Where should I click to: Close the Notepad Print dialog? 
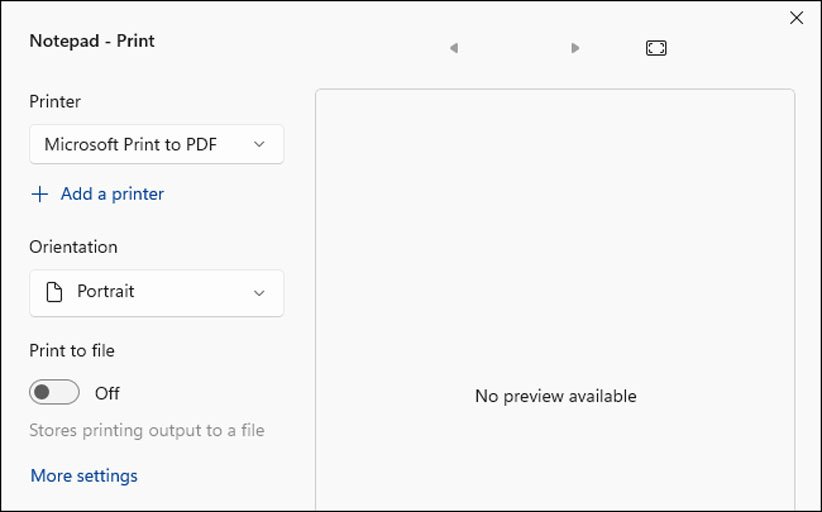click(x=796, y=18)
